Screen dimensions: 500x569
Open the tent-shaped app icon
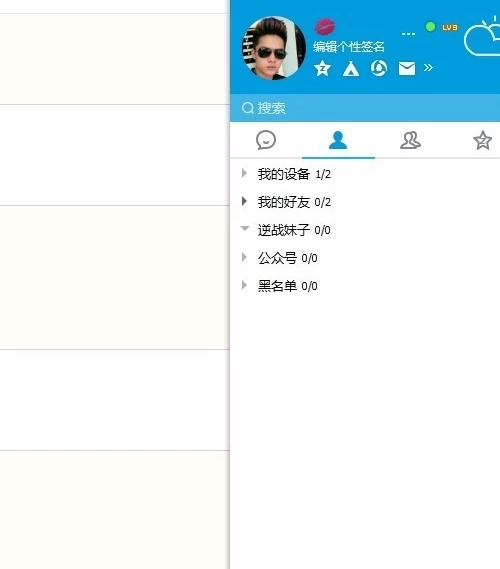[351, 69]
